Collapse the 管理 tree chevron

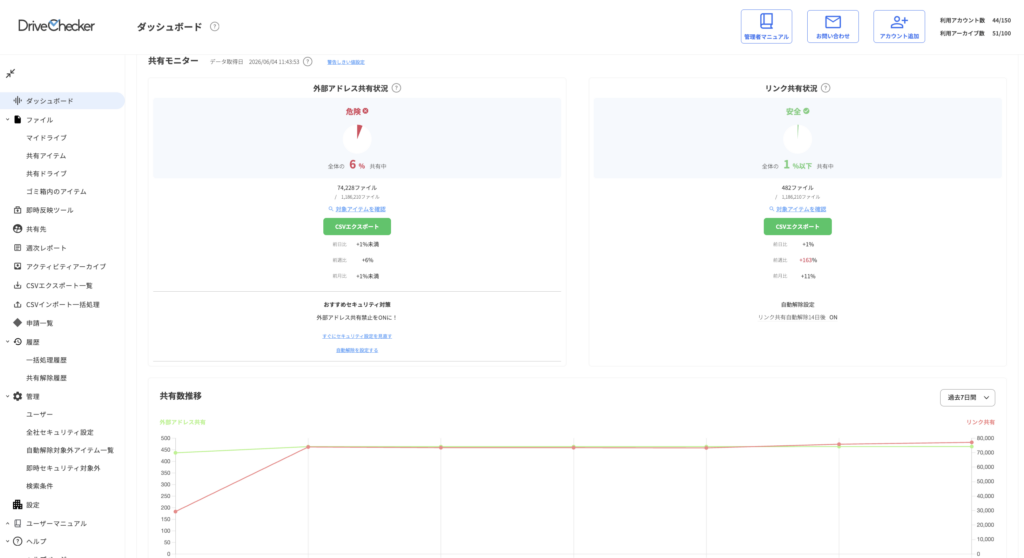coord(7,396)
